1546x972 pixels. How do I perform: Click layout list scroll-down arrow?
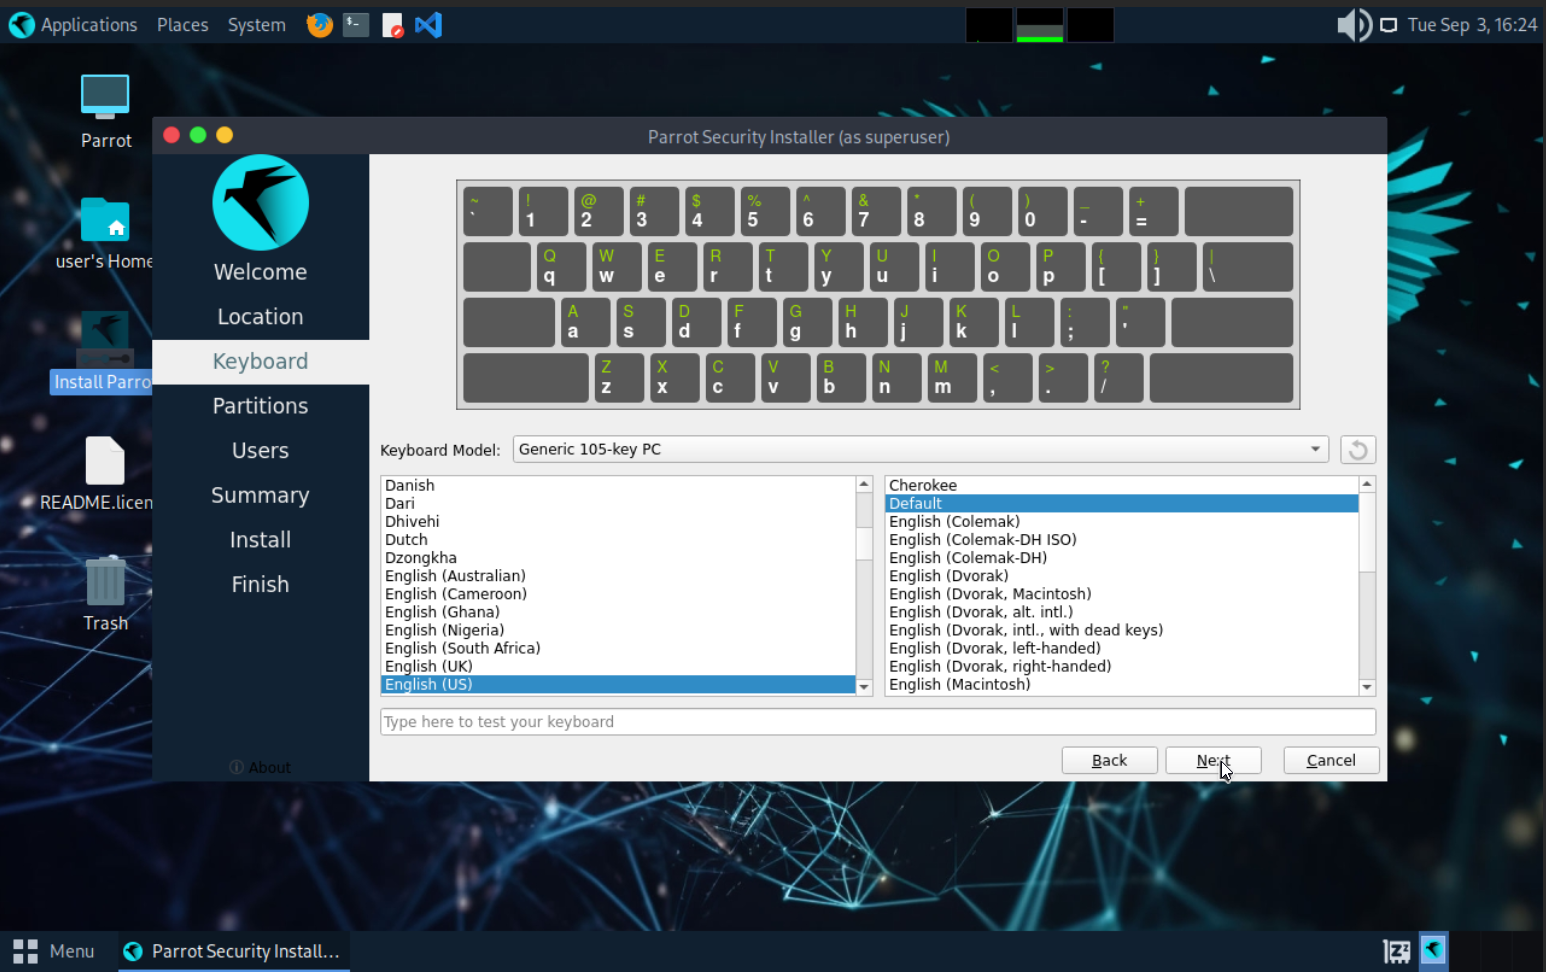[x=864, y=687]
